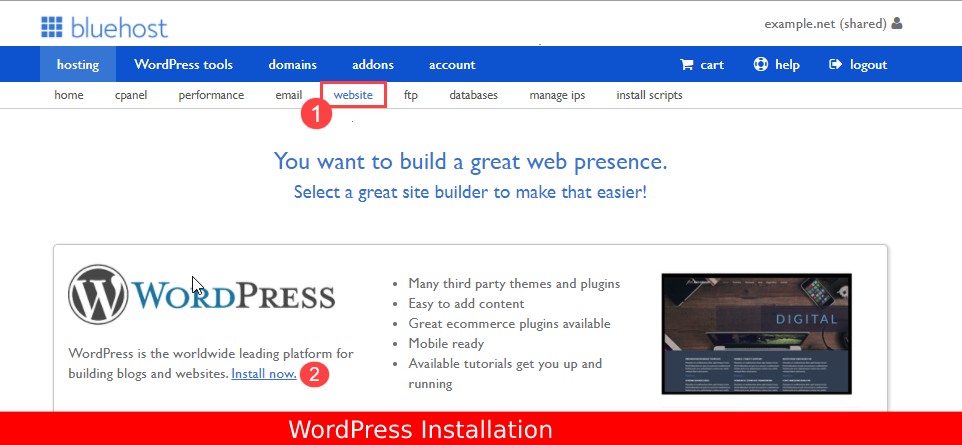Select the website submenu item
The image size is (962, 445).
353,95
